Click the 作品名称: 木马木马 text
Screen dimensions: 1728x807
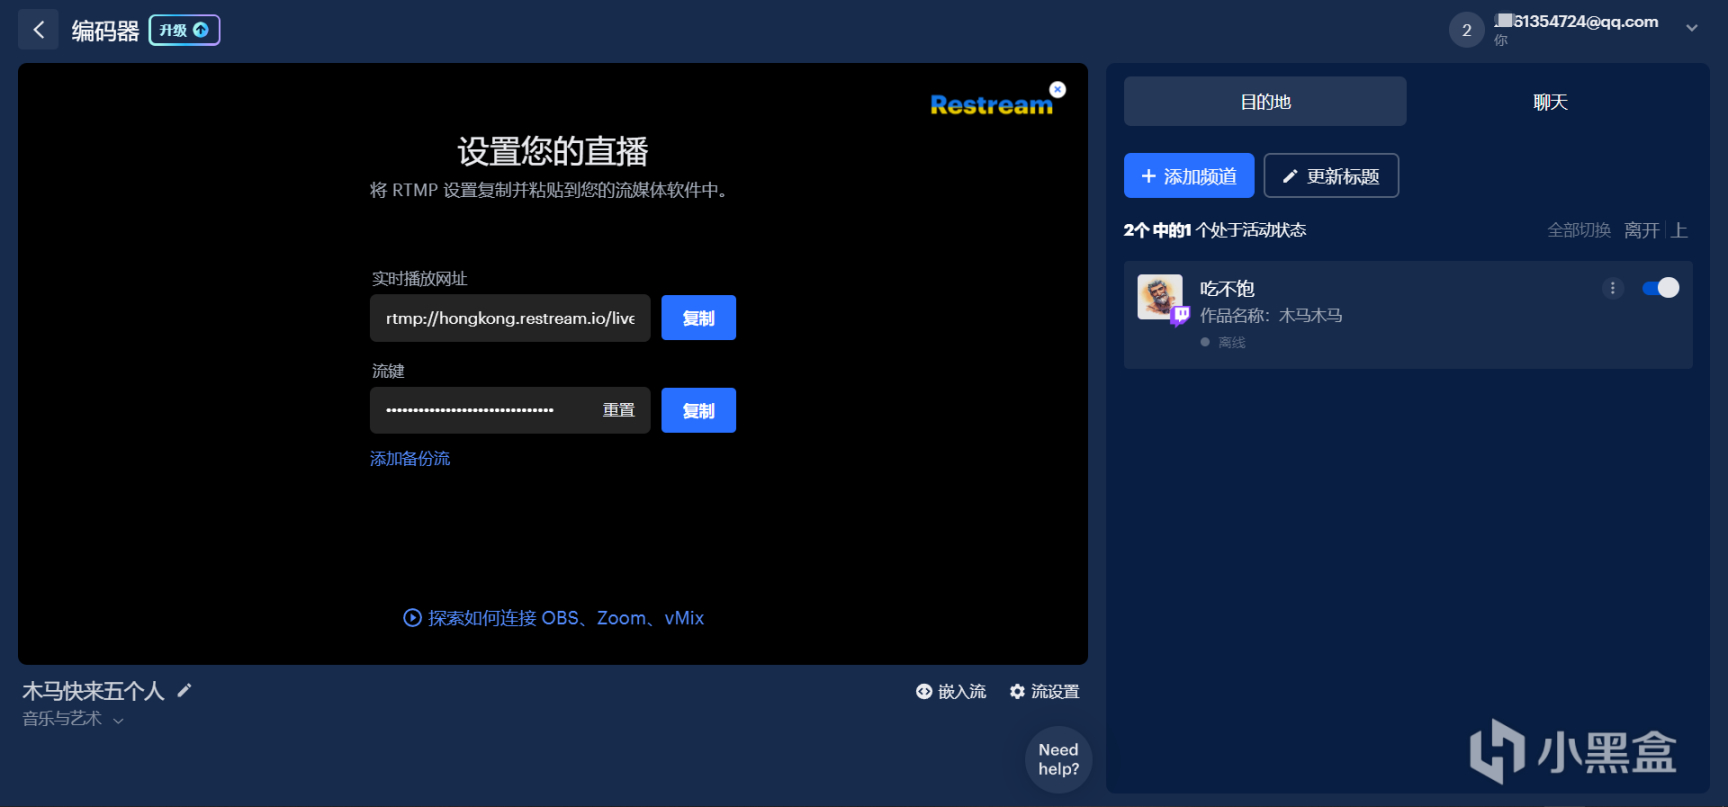1271,316
